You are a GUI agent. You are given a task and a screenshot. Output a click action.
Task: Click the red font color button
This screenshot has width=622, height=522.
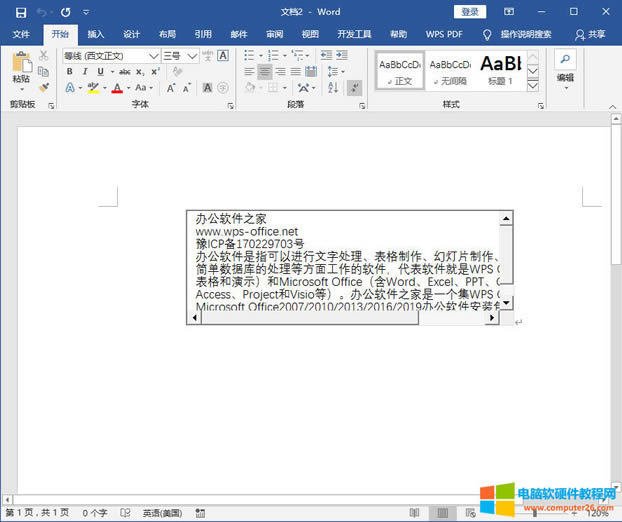(x=116, y=88)
